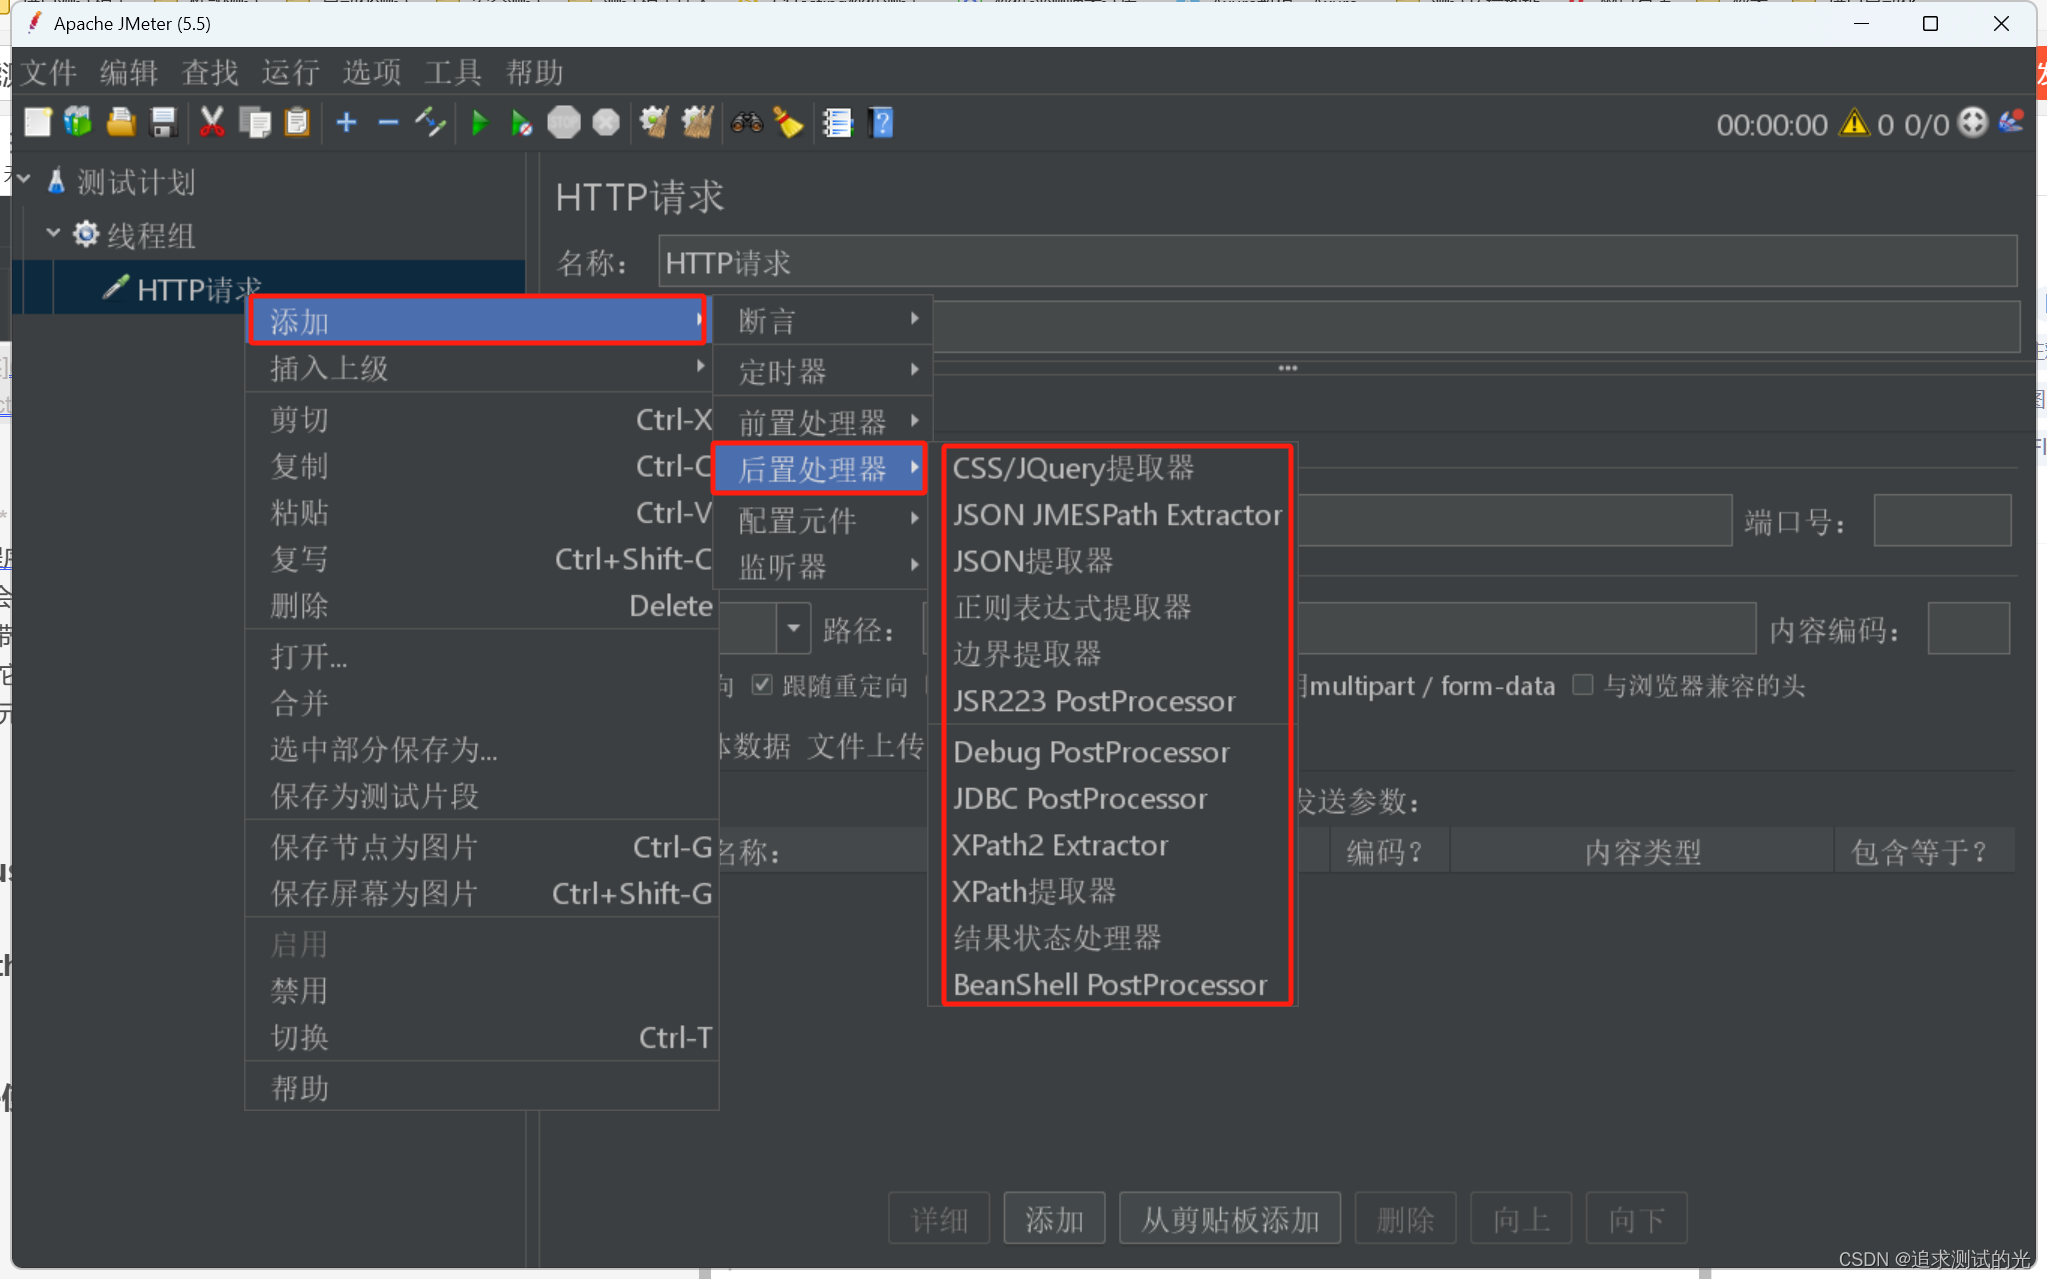Screen dimensions: 2047x1279
Task: Open the Templates icon in toolbar
Action: coord(79,123)
